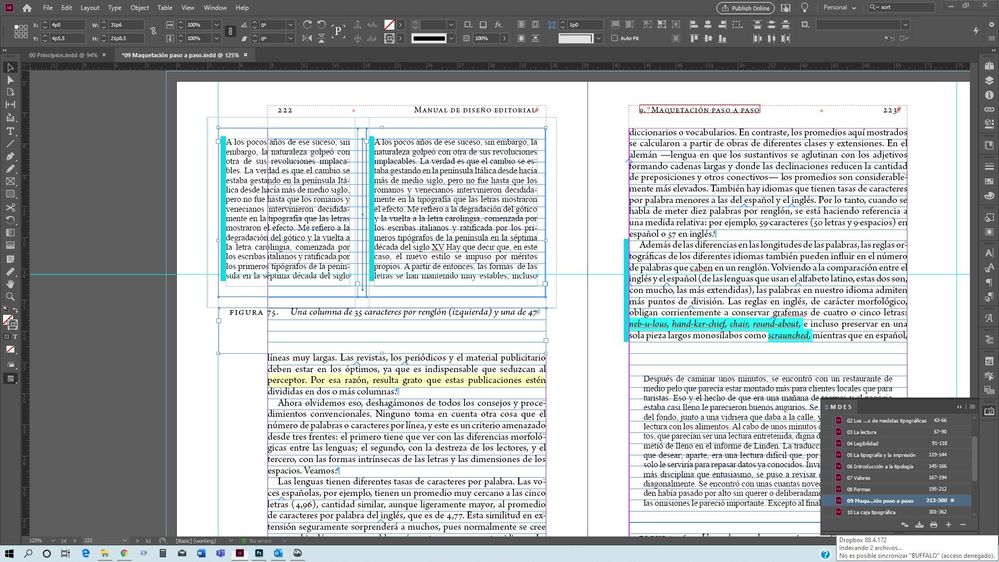Constrain width and height proportions link icon
Viewport: 999px width, 562px height.
(x=153, y=30)
